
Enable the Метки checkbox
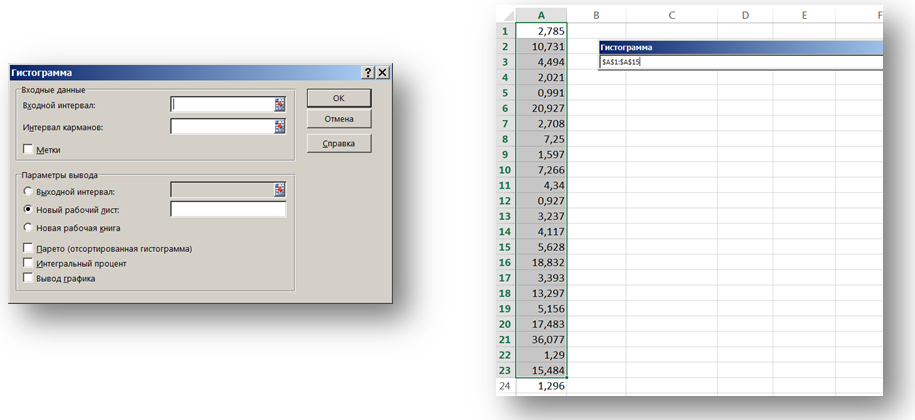(x=27, y=150)
